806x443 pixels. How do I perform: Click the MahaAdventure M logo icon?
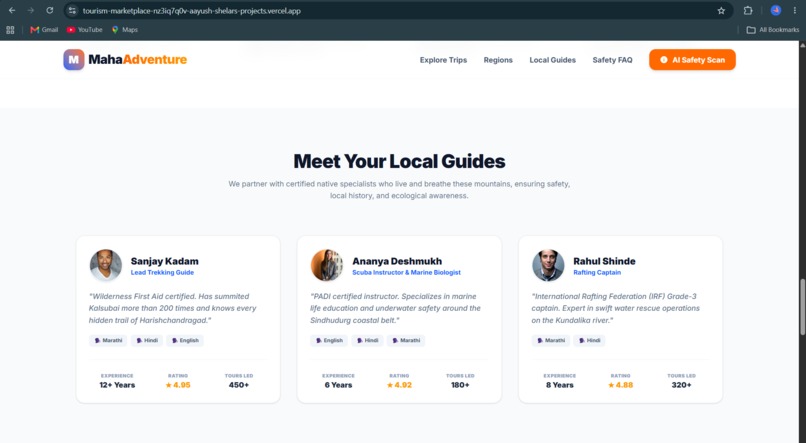click(74, 60)
